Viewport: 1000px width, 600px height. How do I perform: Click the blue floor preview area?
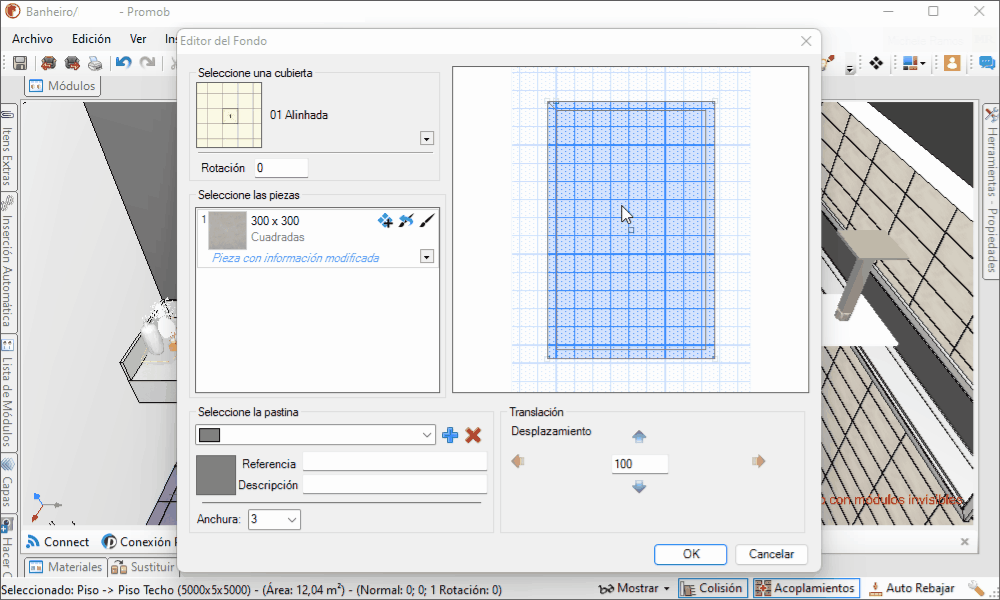tap(631, 230)
